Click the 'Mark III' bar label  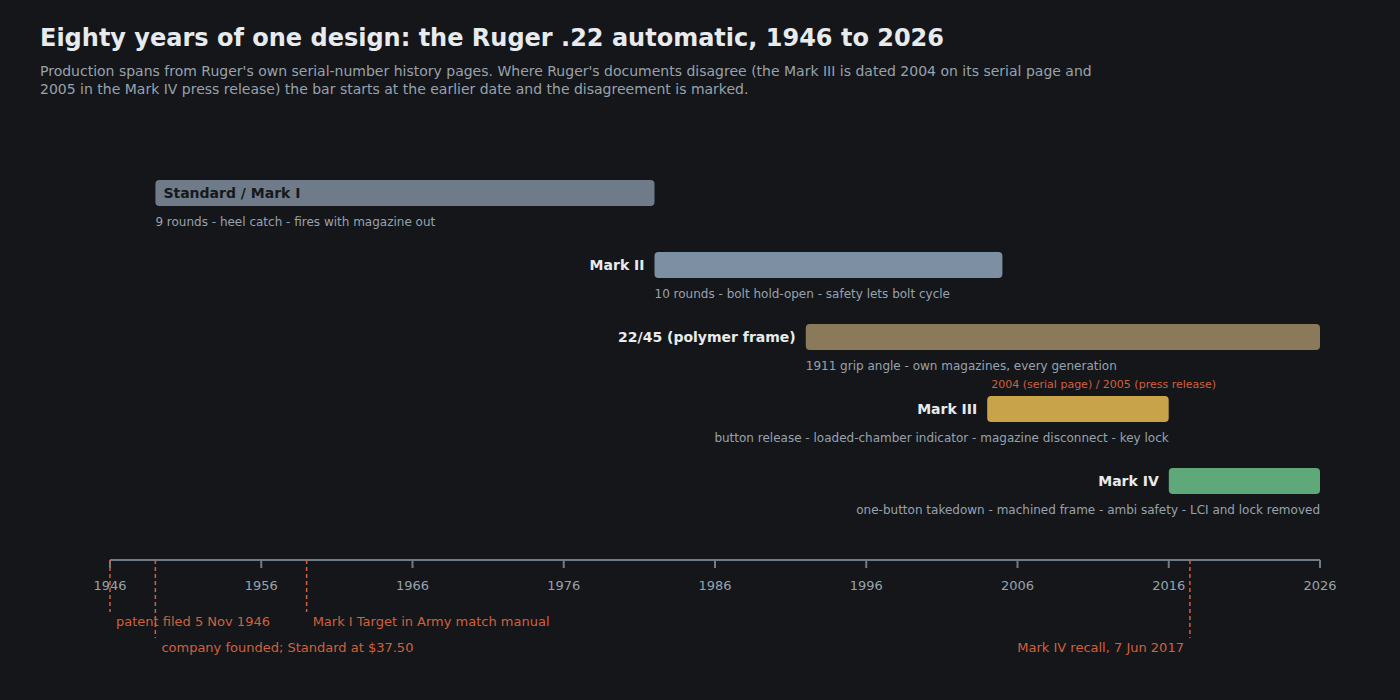pyautogui.click(x=947, y=409)
